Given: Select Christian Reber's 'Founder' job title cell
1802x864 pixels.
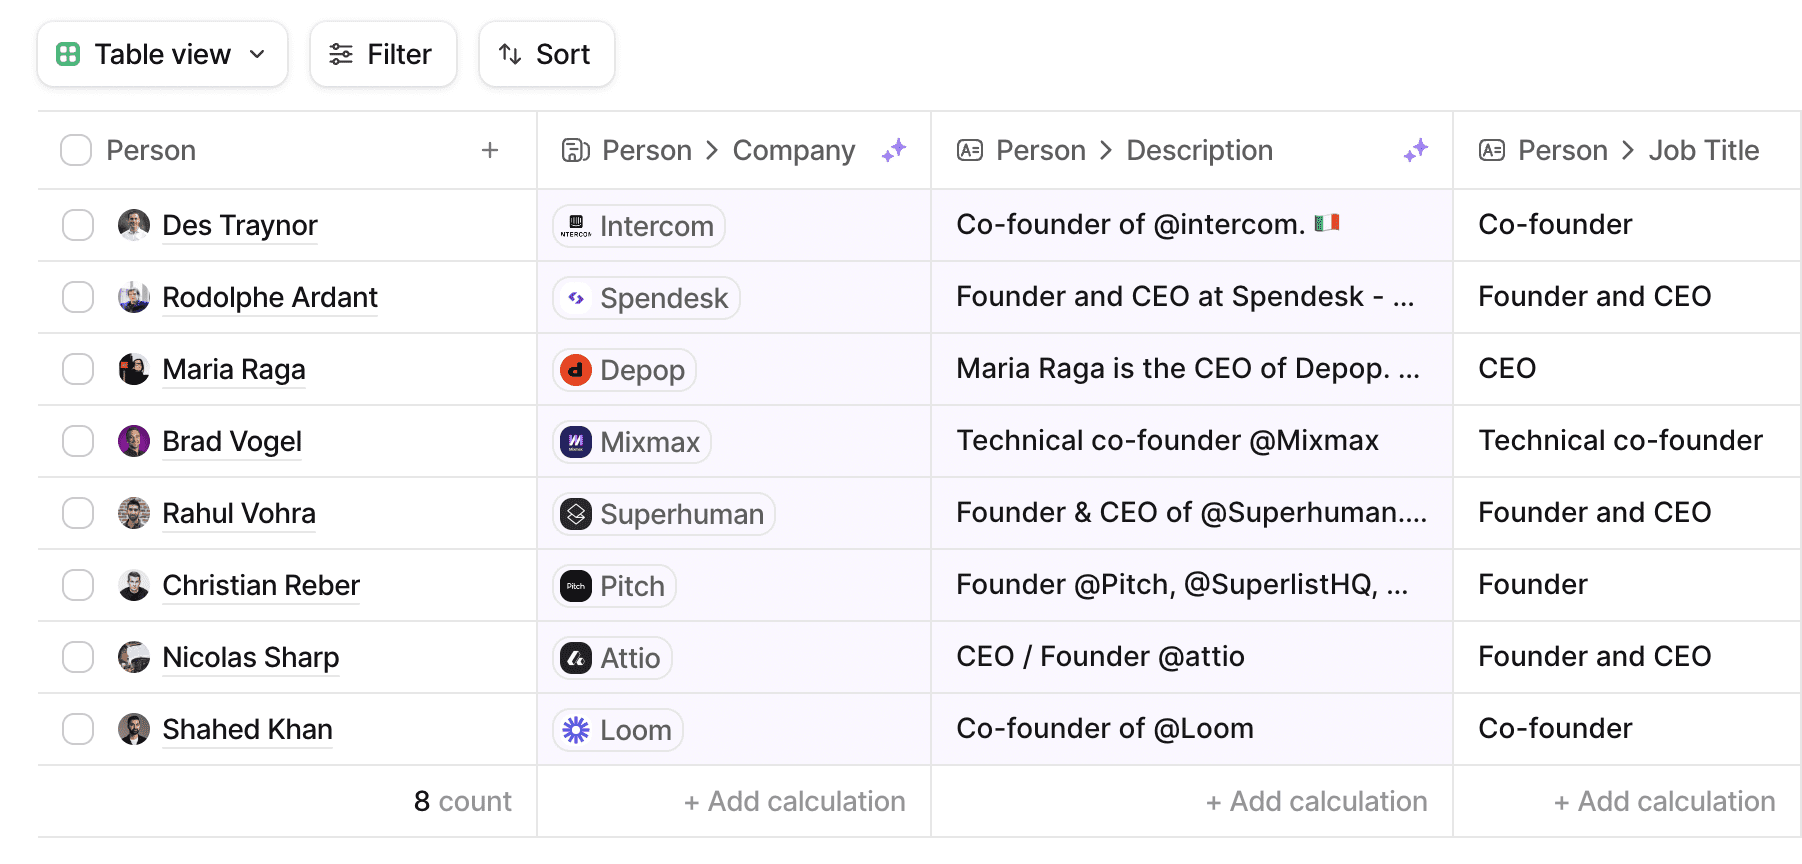Looking at the screenshot, I should [1627, 585].
